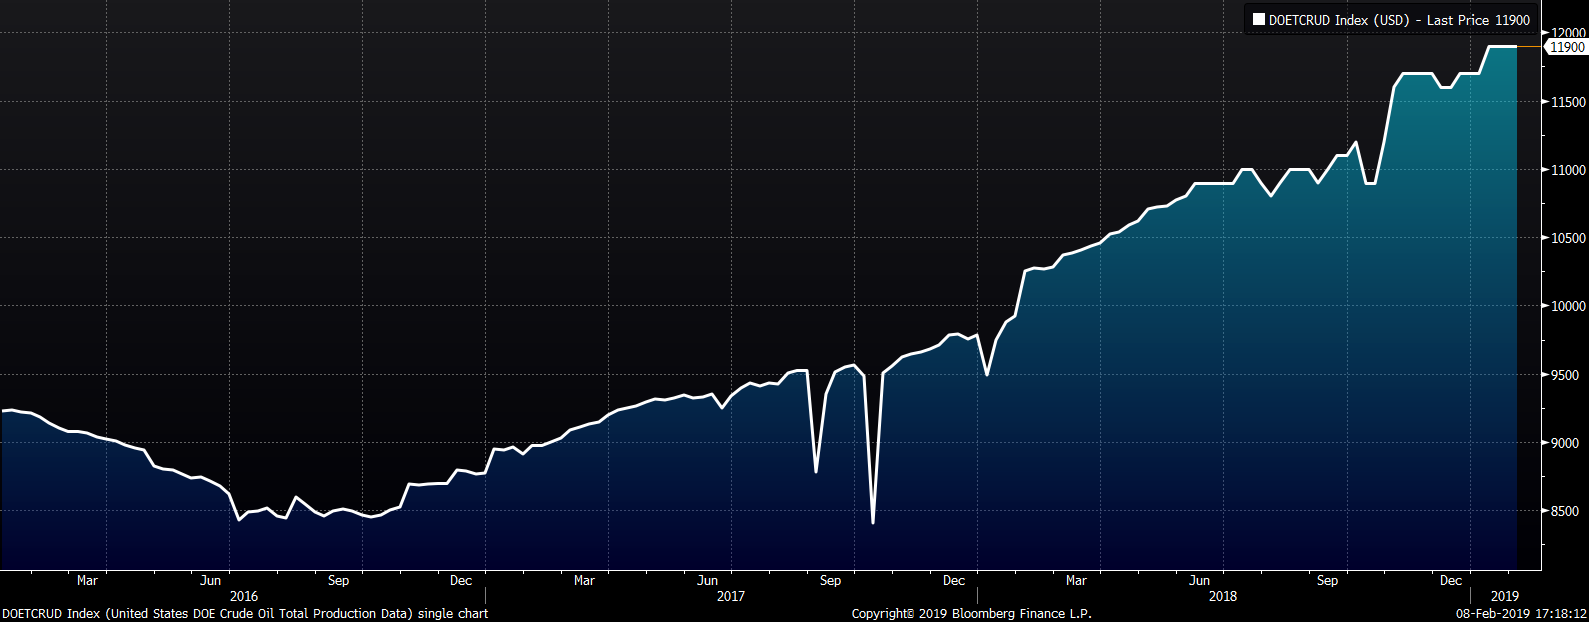1589x622 pixels.
Task: Select the 9000 y-axis label
Action: [x=1567, y=444]
